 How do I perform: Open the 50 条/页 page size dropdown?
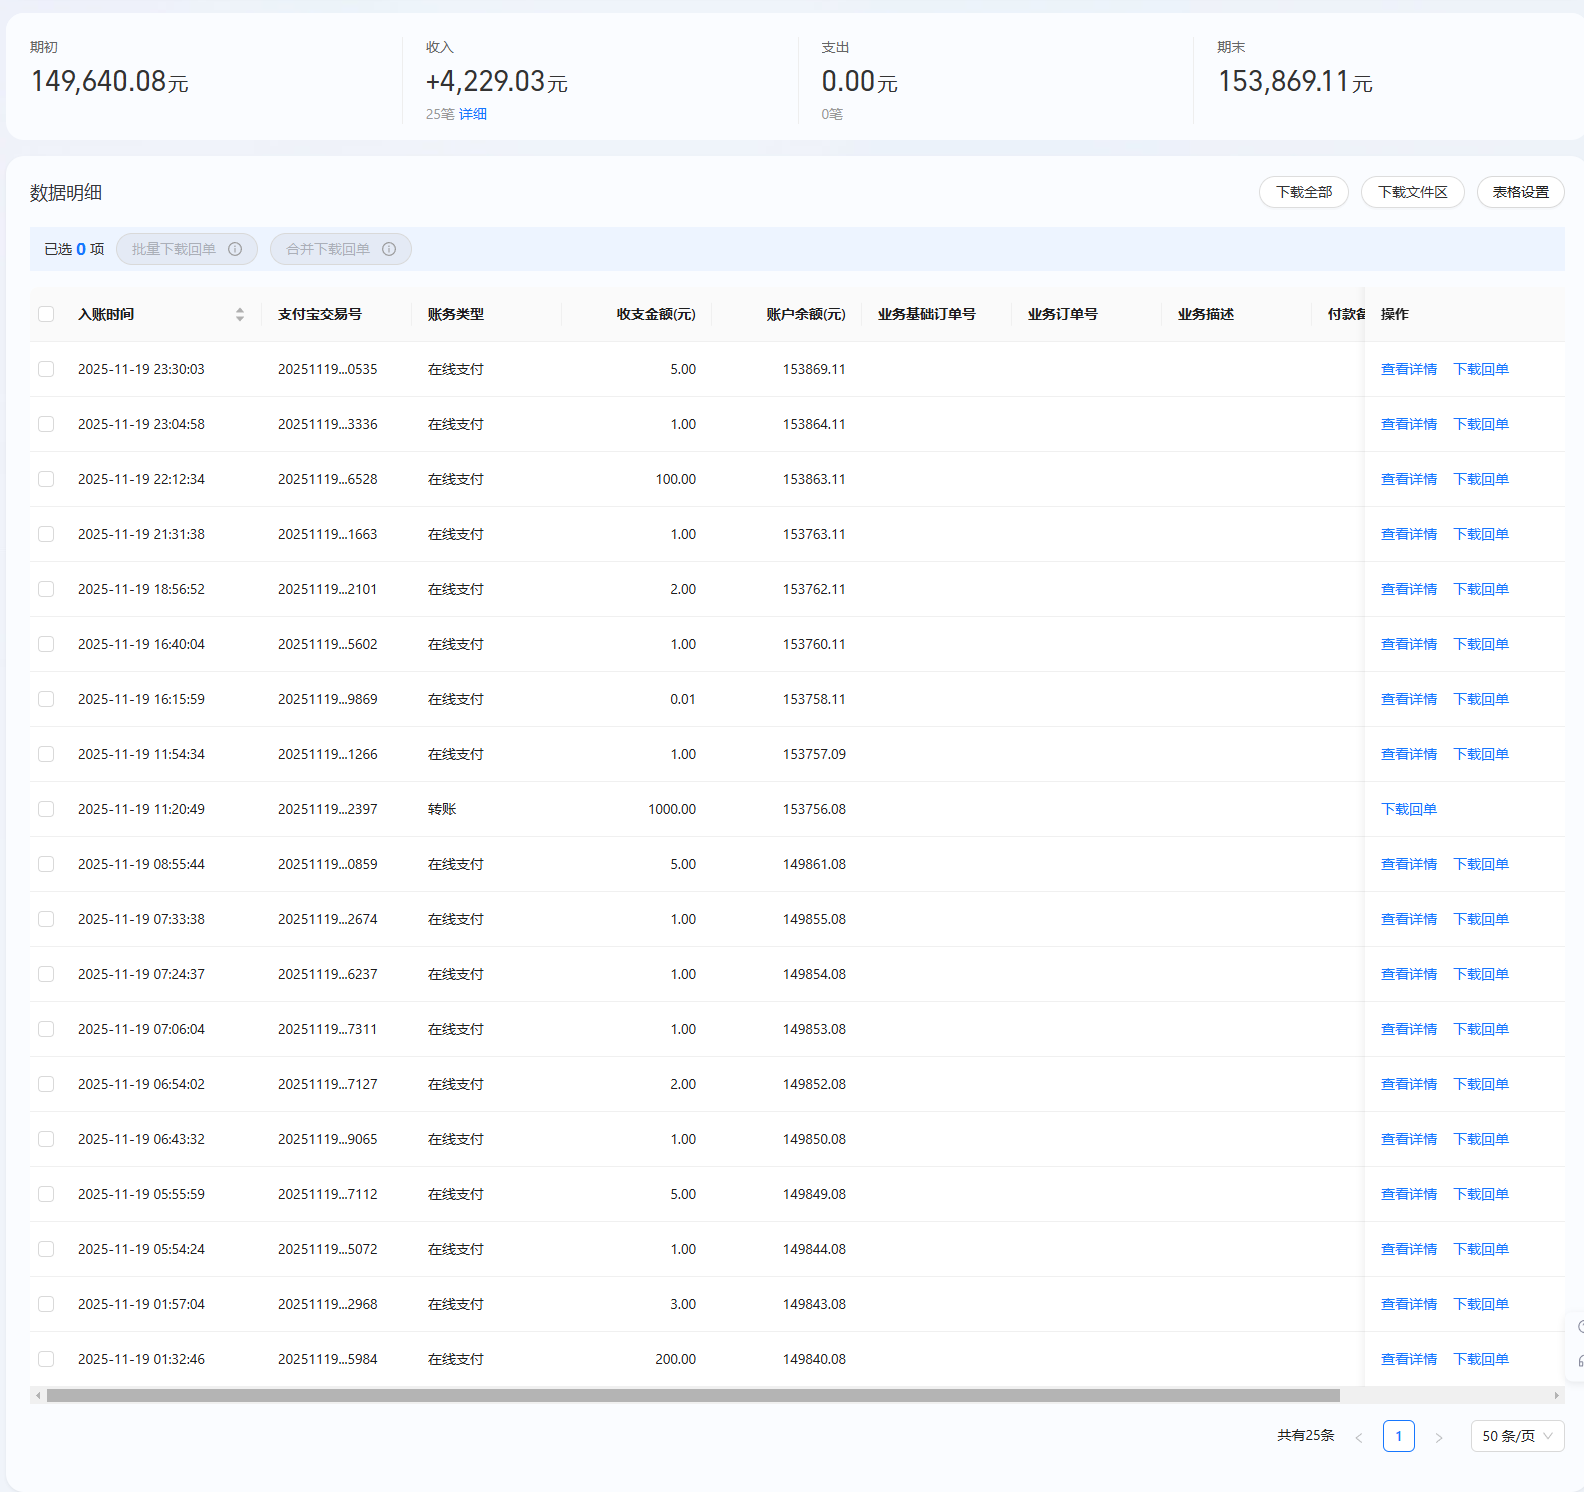point(1517,1436)
